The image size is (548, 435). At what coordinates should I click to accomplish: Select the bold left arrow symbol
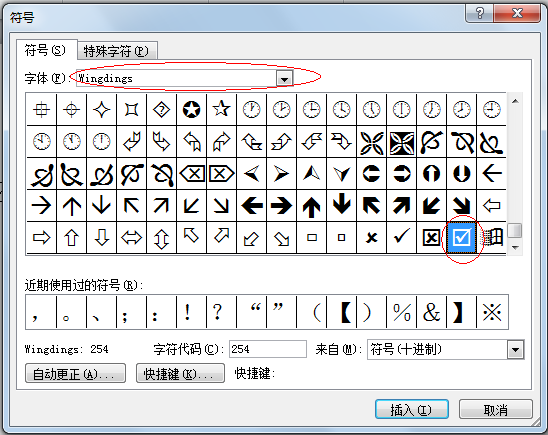click(252, 205)
